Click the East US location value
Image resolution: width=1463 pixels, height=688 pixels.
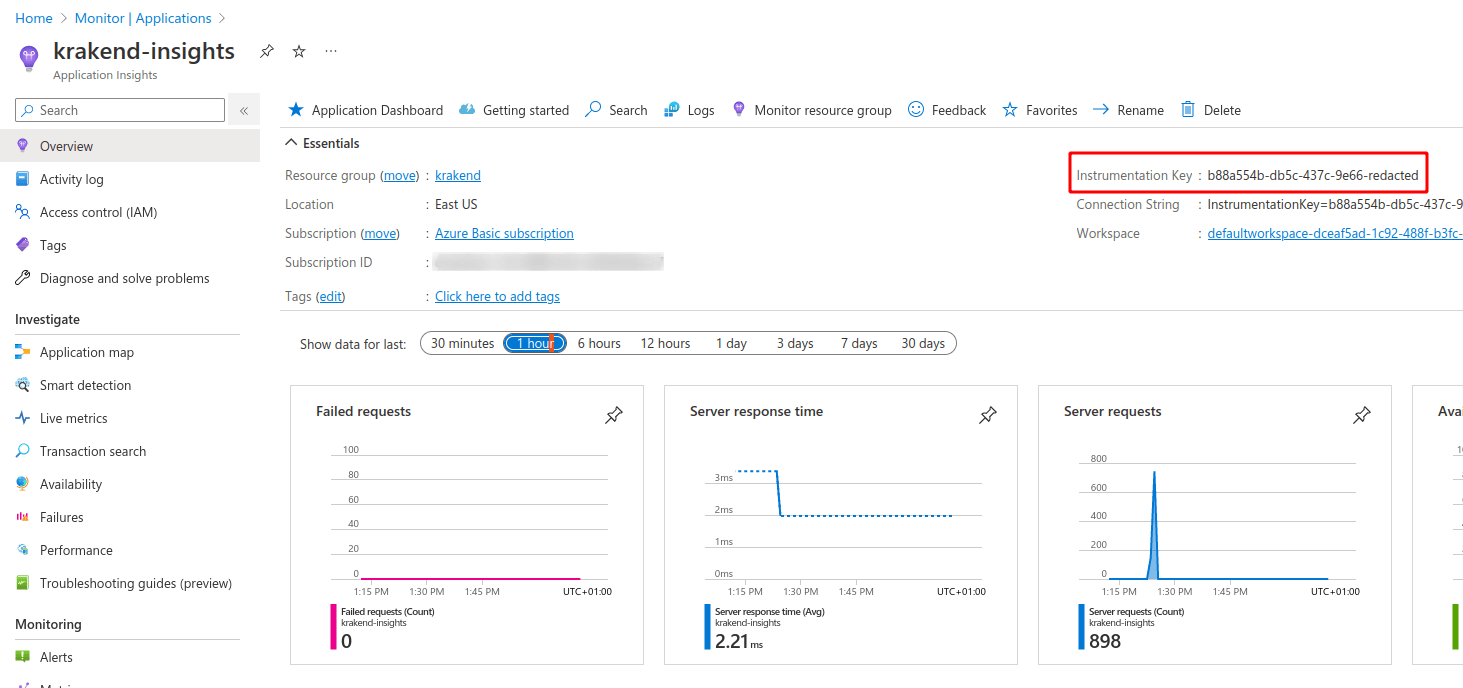coord(456,204)
